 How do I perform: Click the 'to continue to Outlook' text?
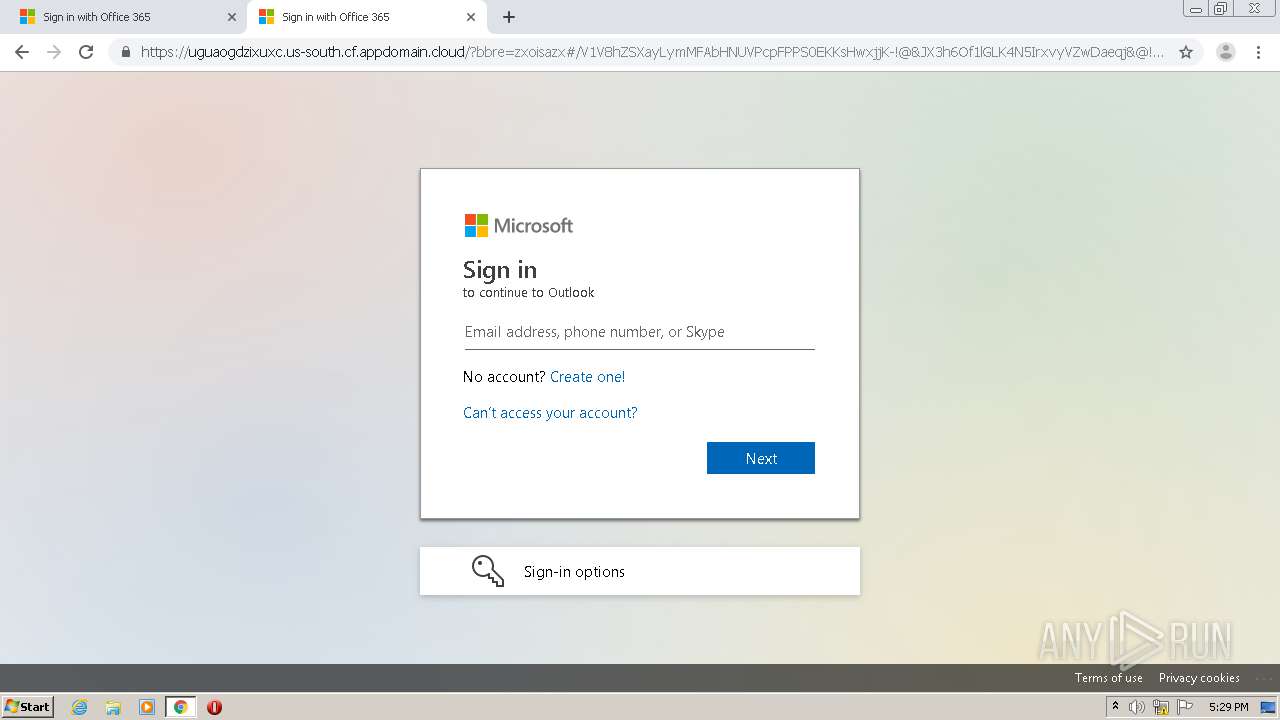529,293
